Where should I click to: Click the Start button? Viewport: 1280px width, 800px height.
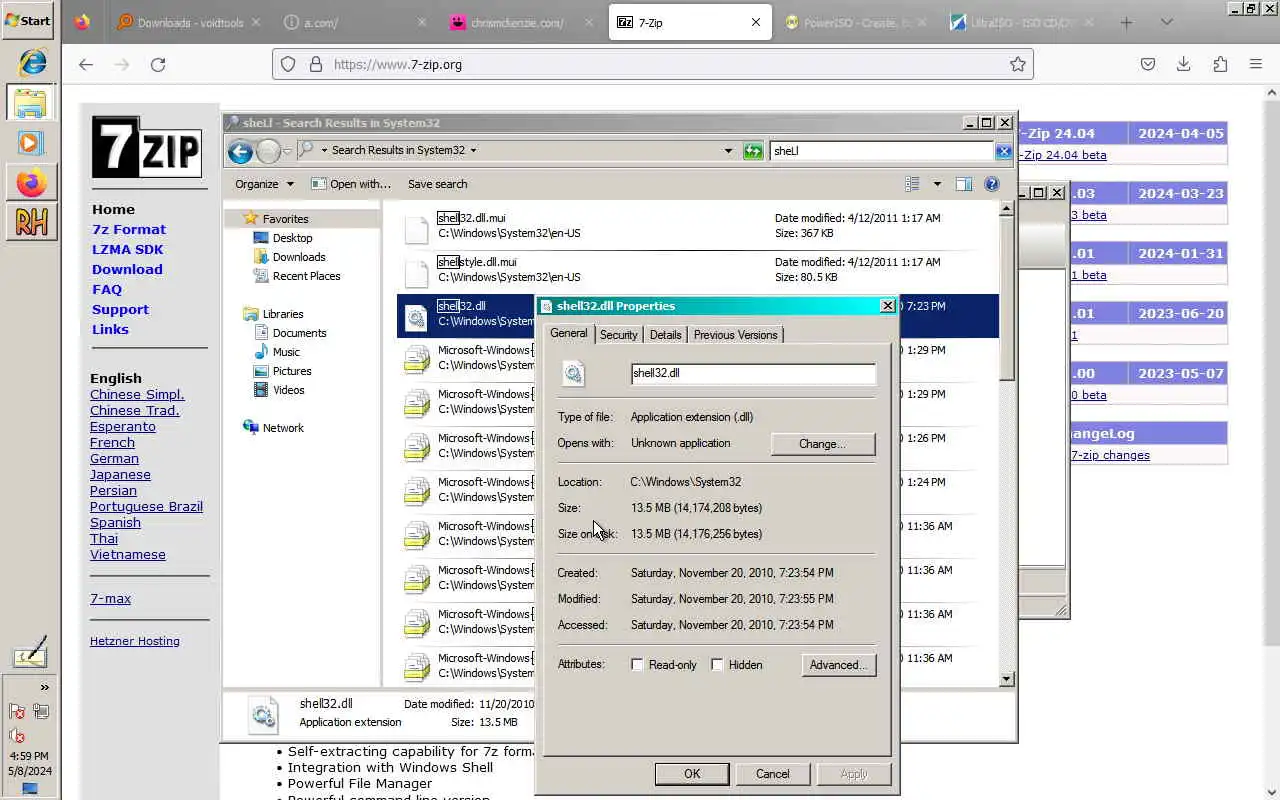click(28, 20)
